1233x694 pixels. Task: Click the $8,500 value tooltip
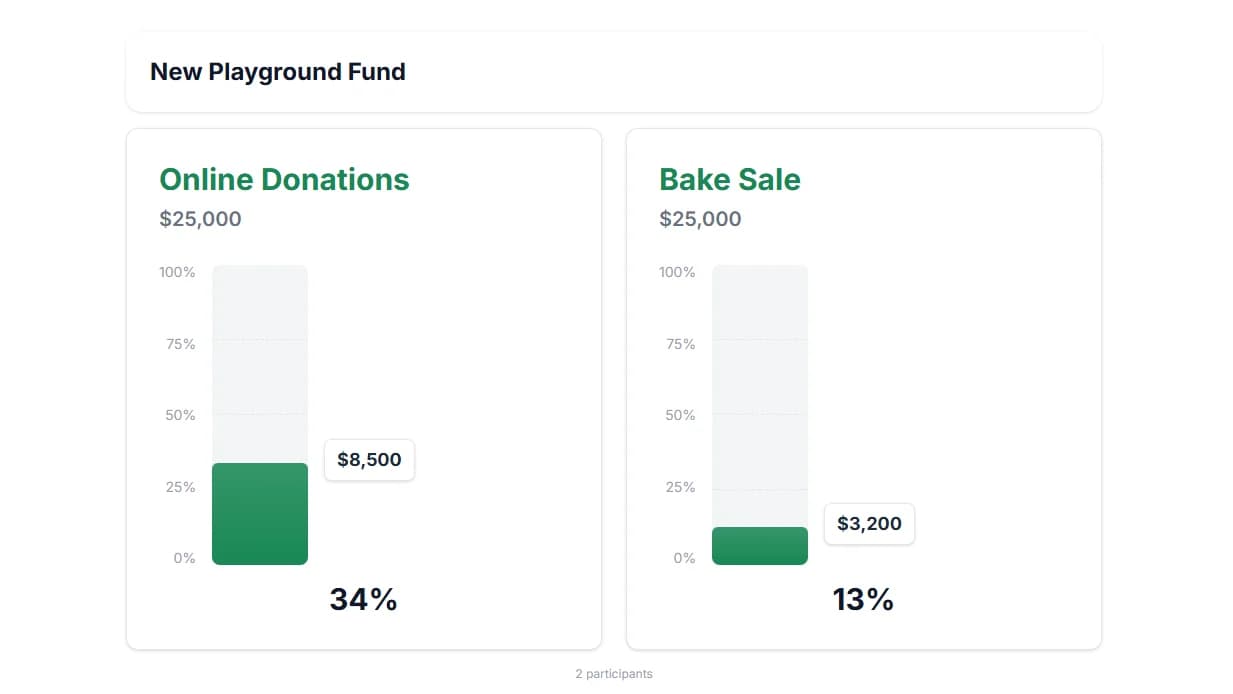coord(369,460)
